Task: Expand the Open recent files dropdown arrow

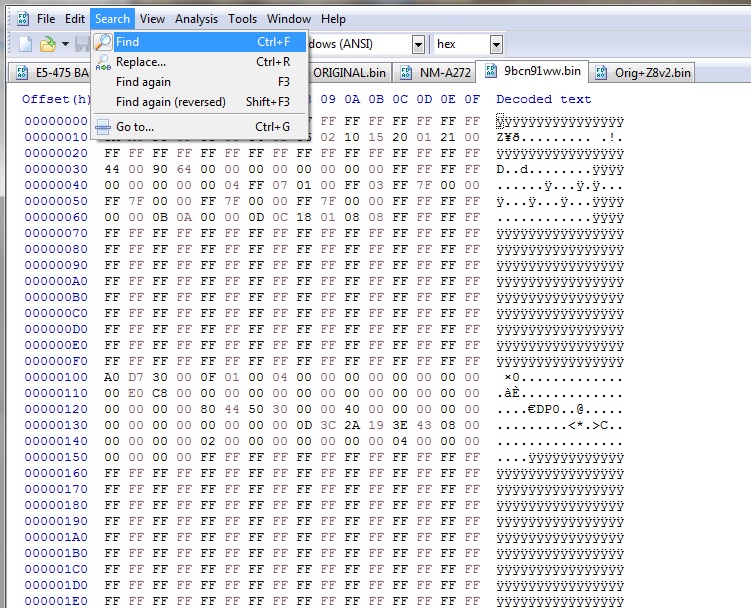Action: tap(65, 44)
